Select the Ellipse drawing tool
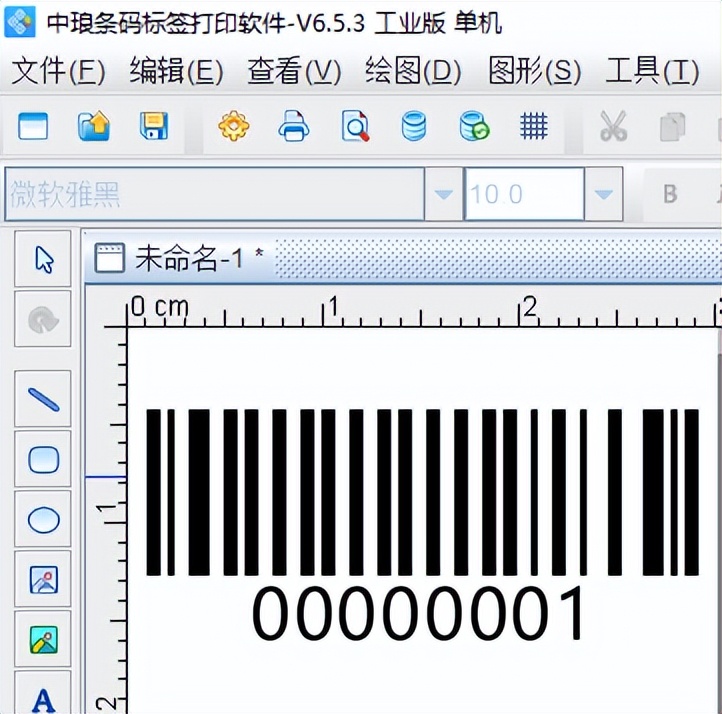The image size is (722, 714). pyautogui.click(x=43, y=519)
